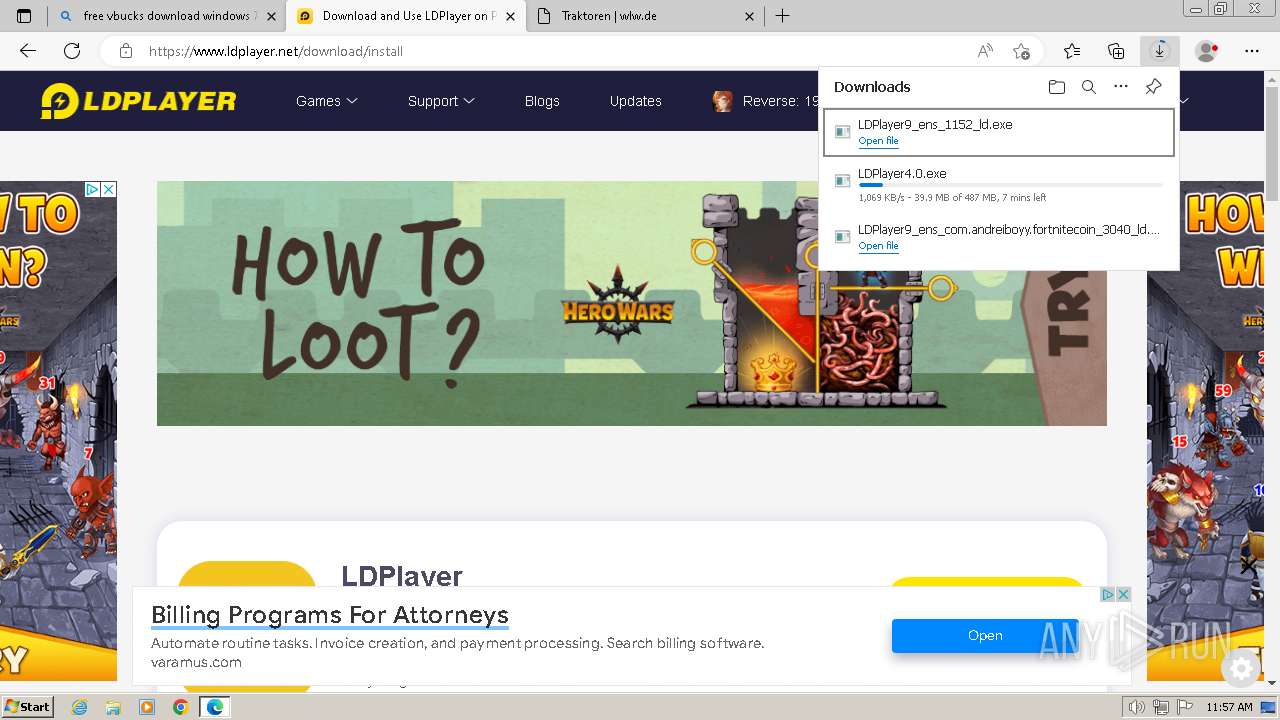Open the Windows Media Player taskbar icon
The image size is (1280, 720).
[x=147, y=707]
